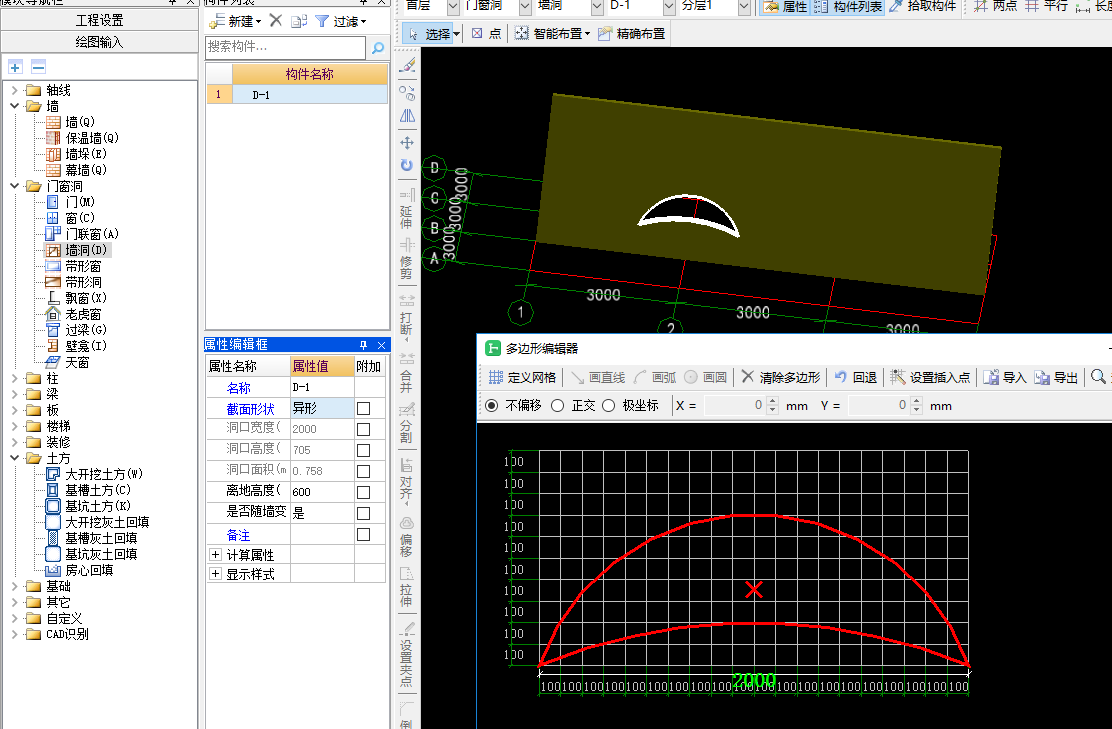Open 工程设置 section

pos(99,21)
